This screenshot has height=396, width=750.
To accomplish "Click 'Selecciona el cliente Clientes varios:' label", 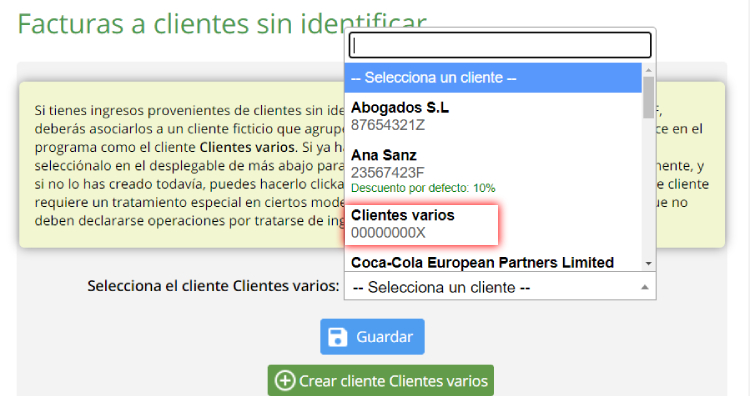I will pos(213,286).
